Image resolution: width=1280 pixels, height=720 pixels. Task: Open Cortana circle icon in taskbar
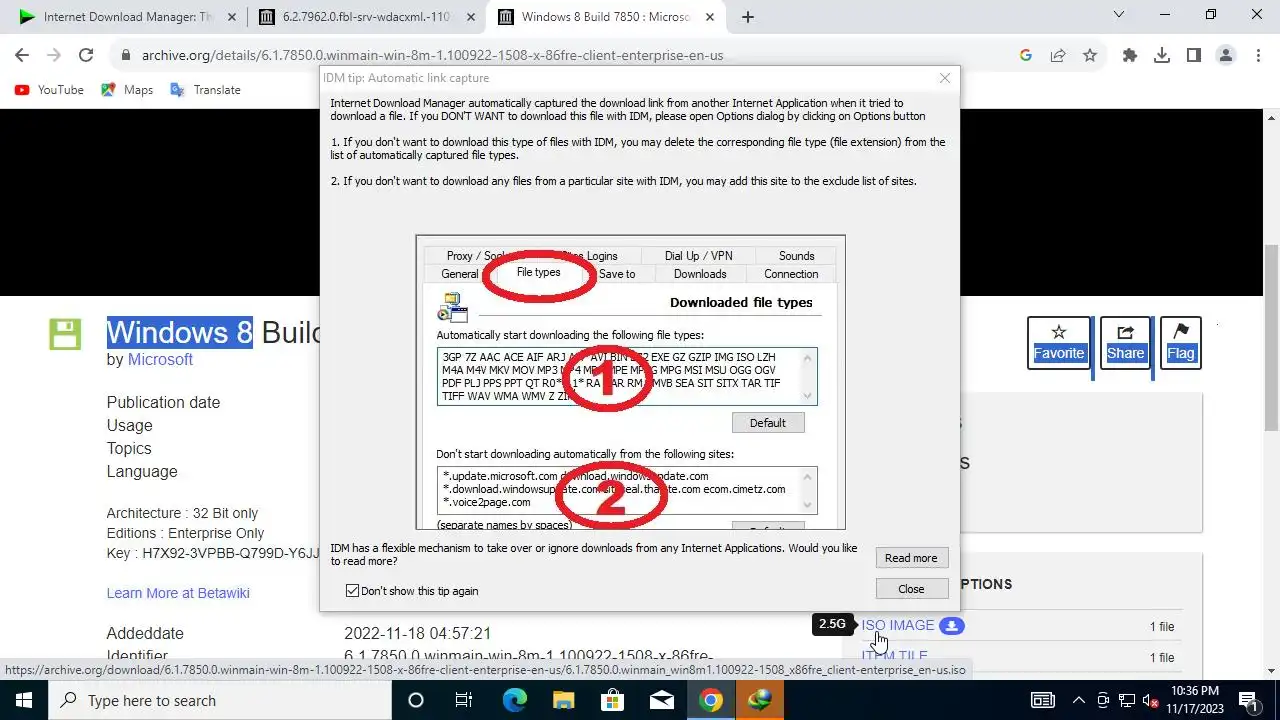pos(416,700)
